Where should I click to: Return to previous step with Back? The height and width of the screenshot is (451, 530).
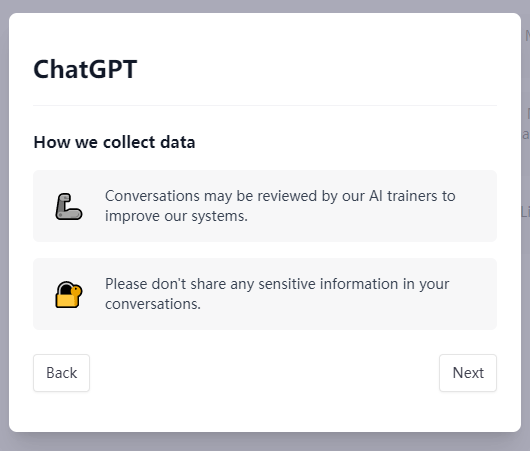pyautogui.click(x=62, y=373)
